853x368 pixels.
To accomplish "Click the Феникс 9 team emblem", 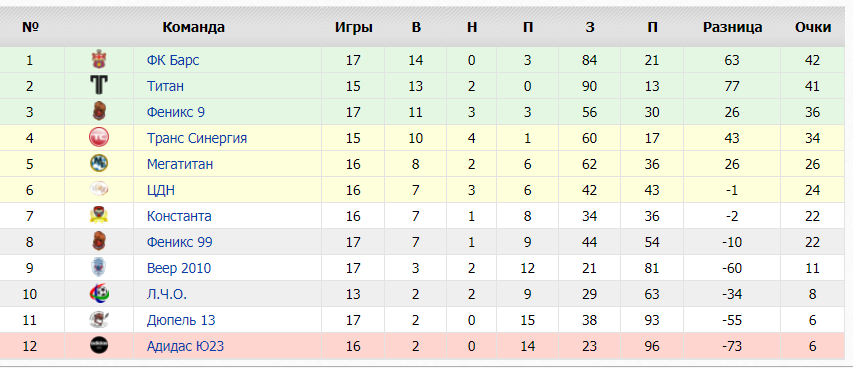I will (98, 112).
